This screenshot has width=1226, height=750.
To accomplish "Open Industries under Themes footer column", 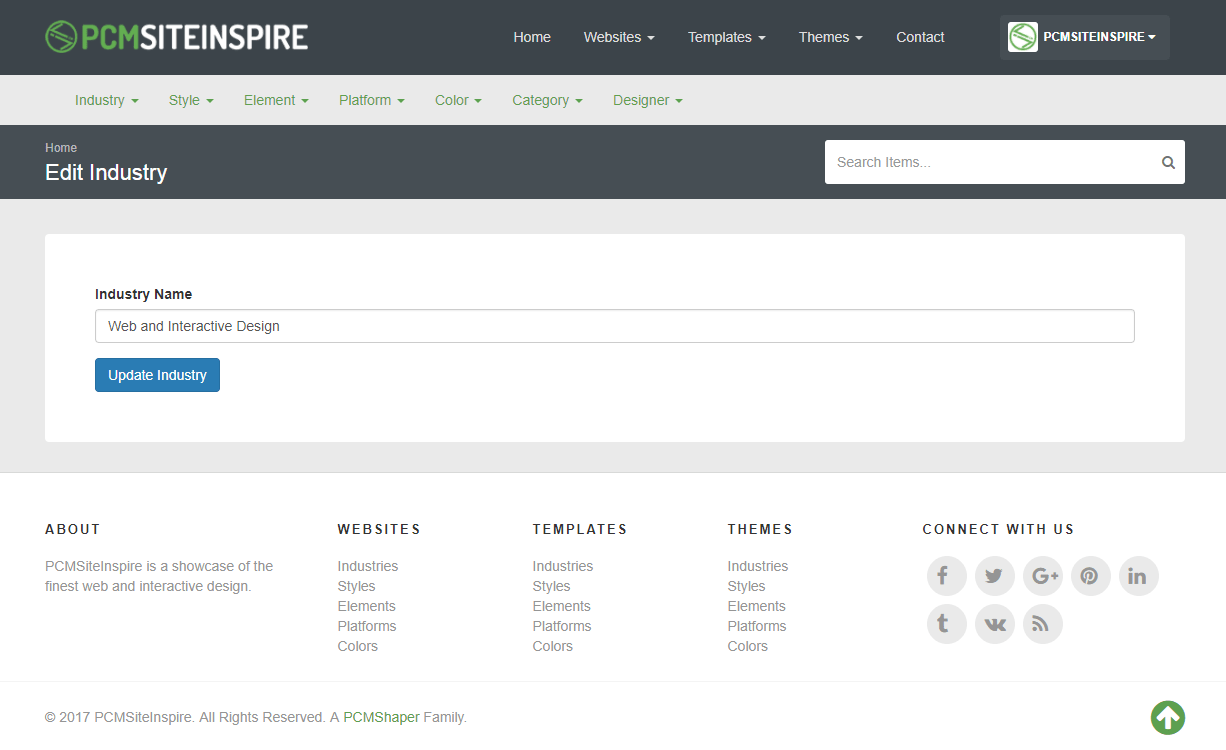I will 758,566.
